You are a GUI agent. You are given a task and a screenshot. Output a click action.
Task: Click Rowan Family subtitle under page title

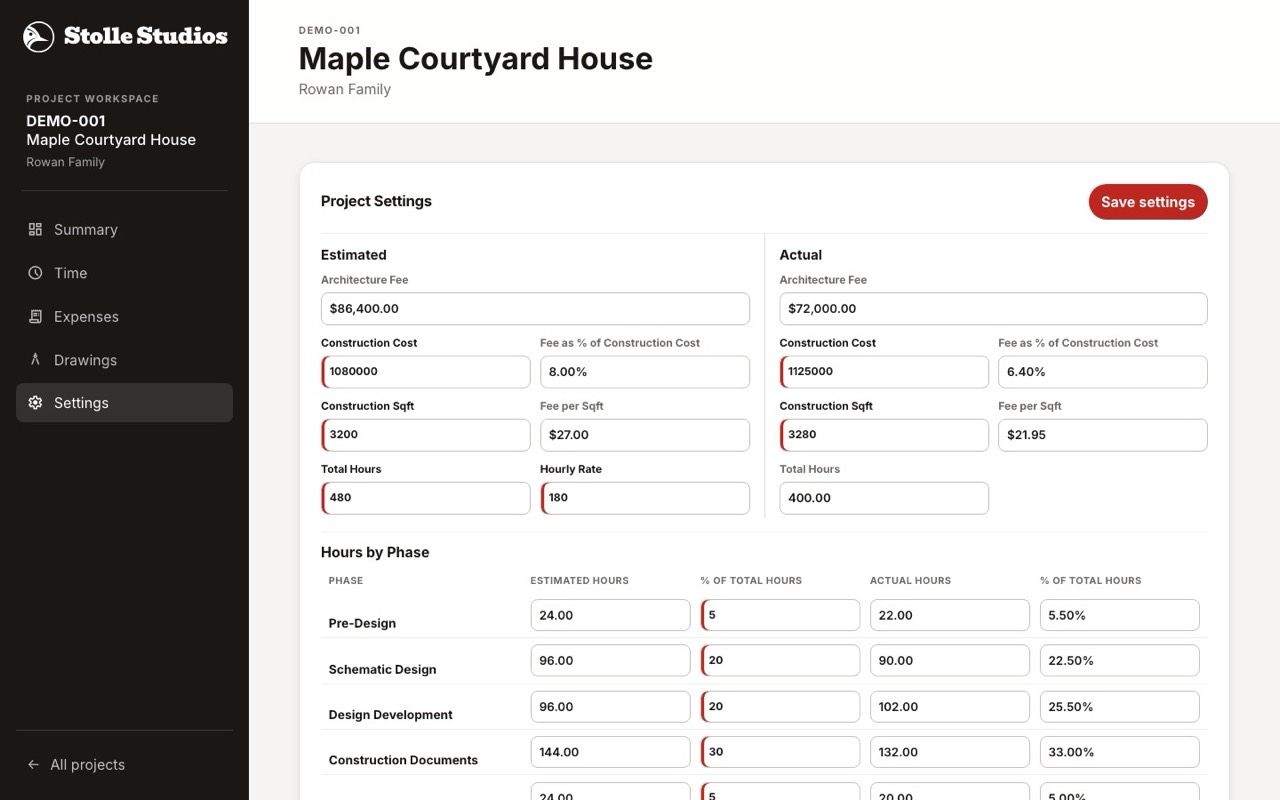[345, 89]
